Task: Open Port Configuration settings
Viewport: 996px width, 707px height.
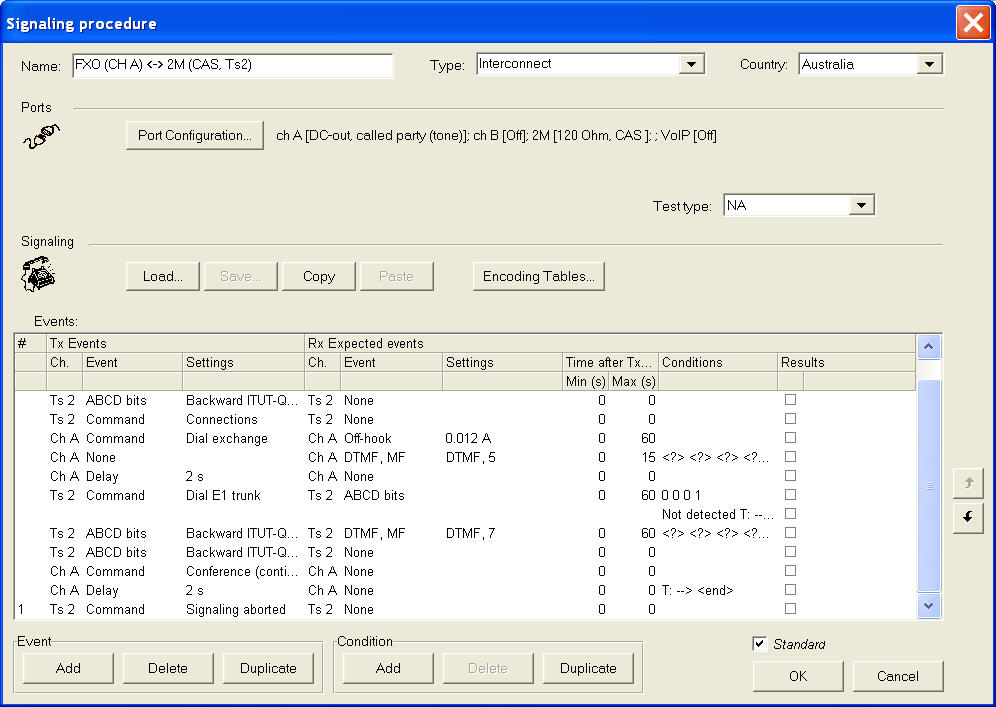Action: [x=194, y=136]
